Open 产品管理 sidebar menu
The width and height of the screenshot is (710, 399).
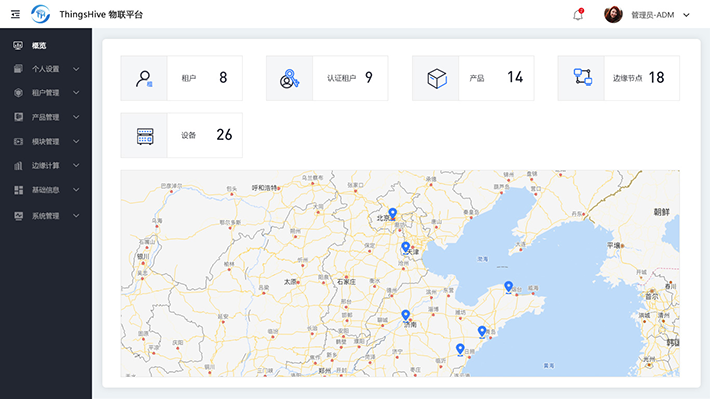coord(46,117)
